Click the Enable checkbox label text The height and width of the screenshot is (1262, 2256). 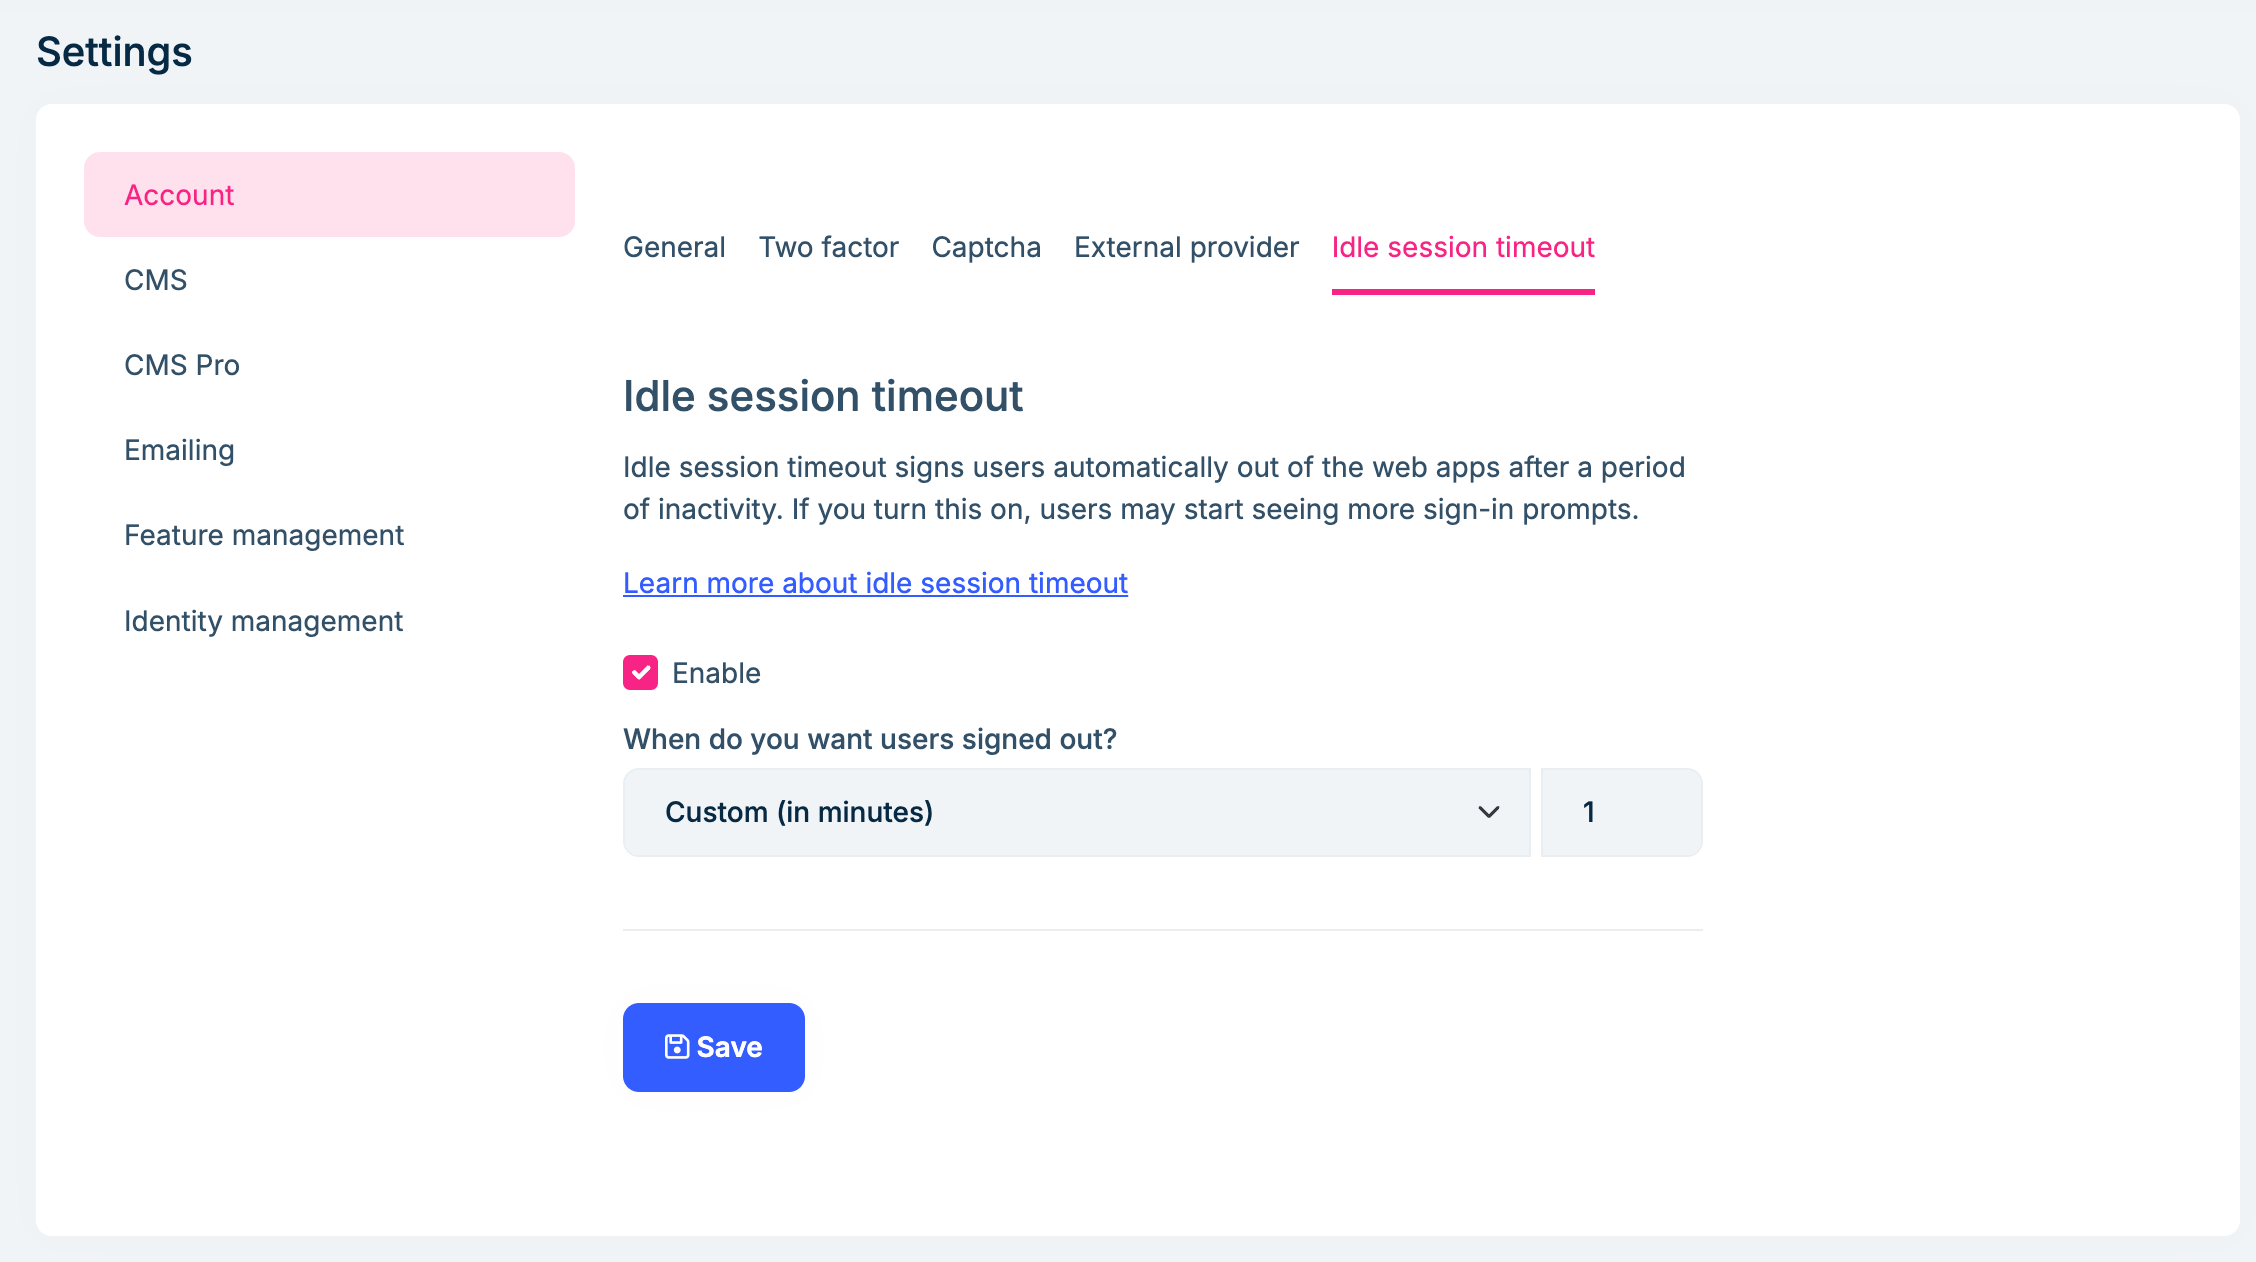[x=716, y=673]
